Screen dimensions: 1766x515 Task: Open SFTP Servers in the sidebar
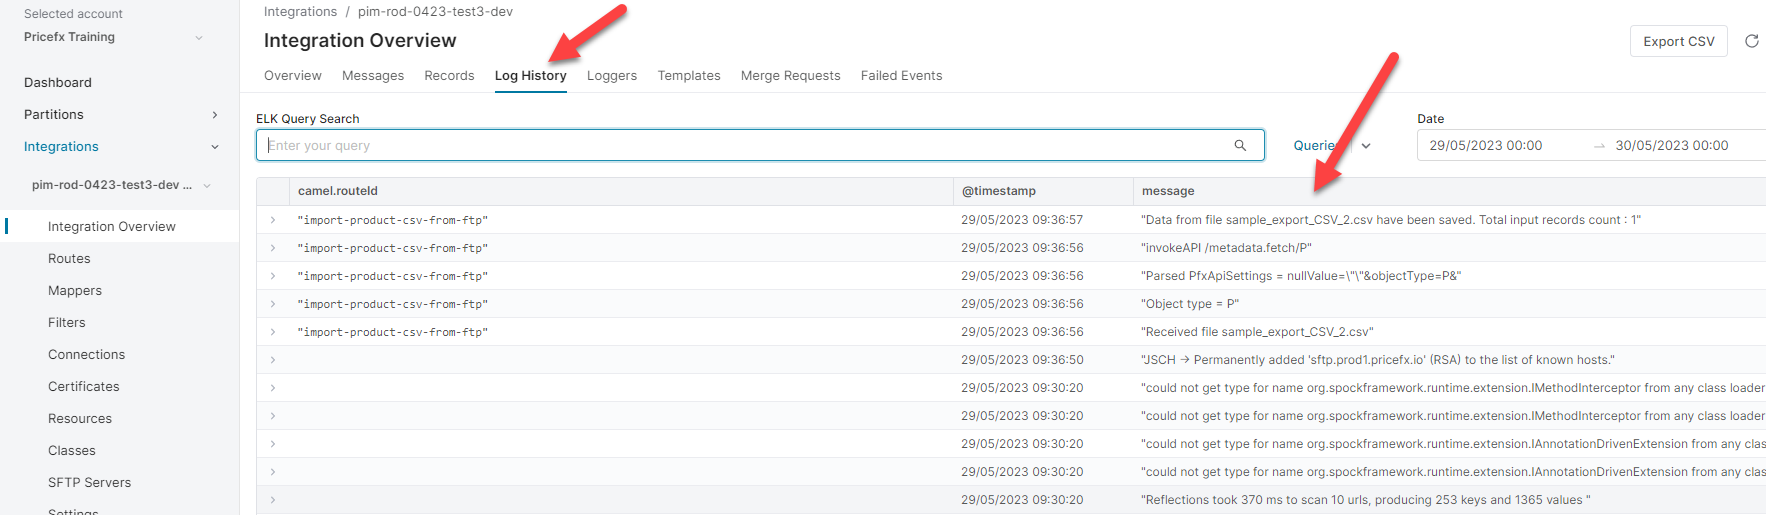click(90, 483)
